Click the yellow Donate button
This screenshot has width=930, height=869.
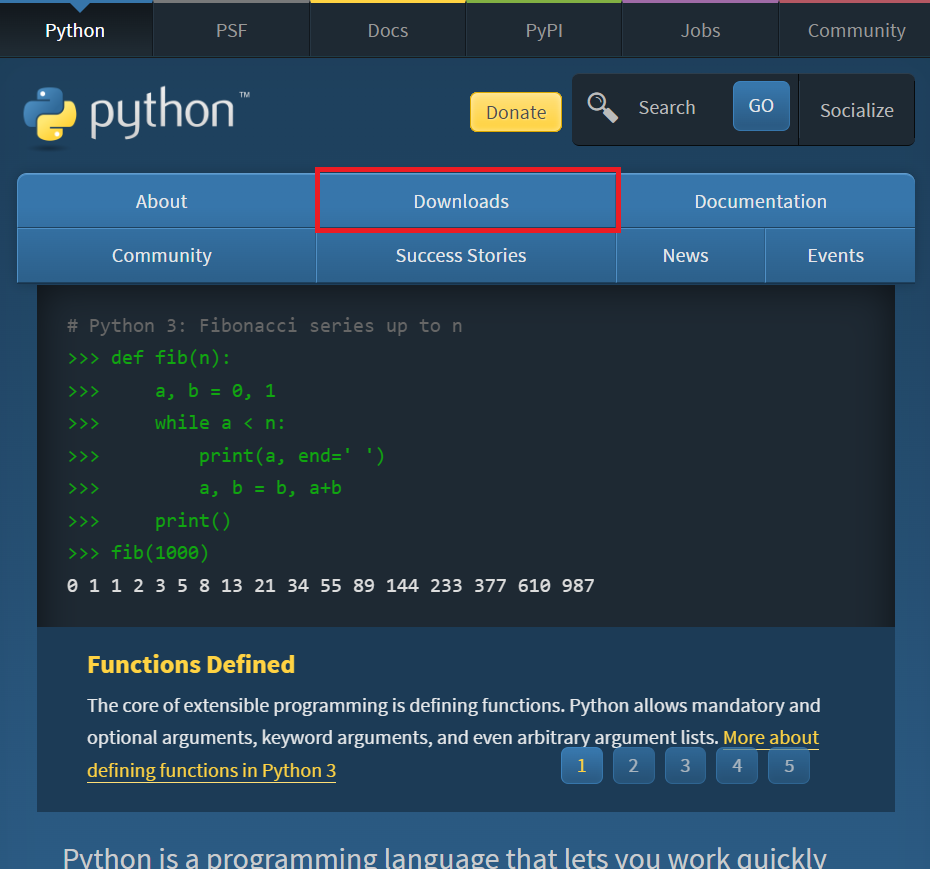(x=516, y=112)
